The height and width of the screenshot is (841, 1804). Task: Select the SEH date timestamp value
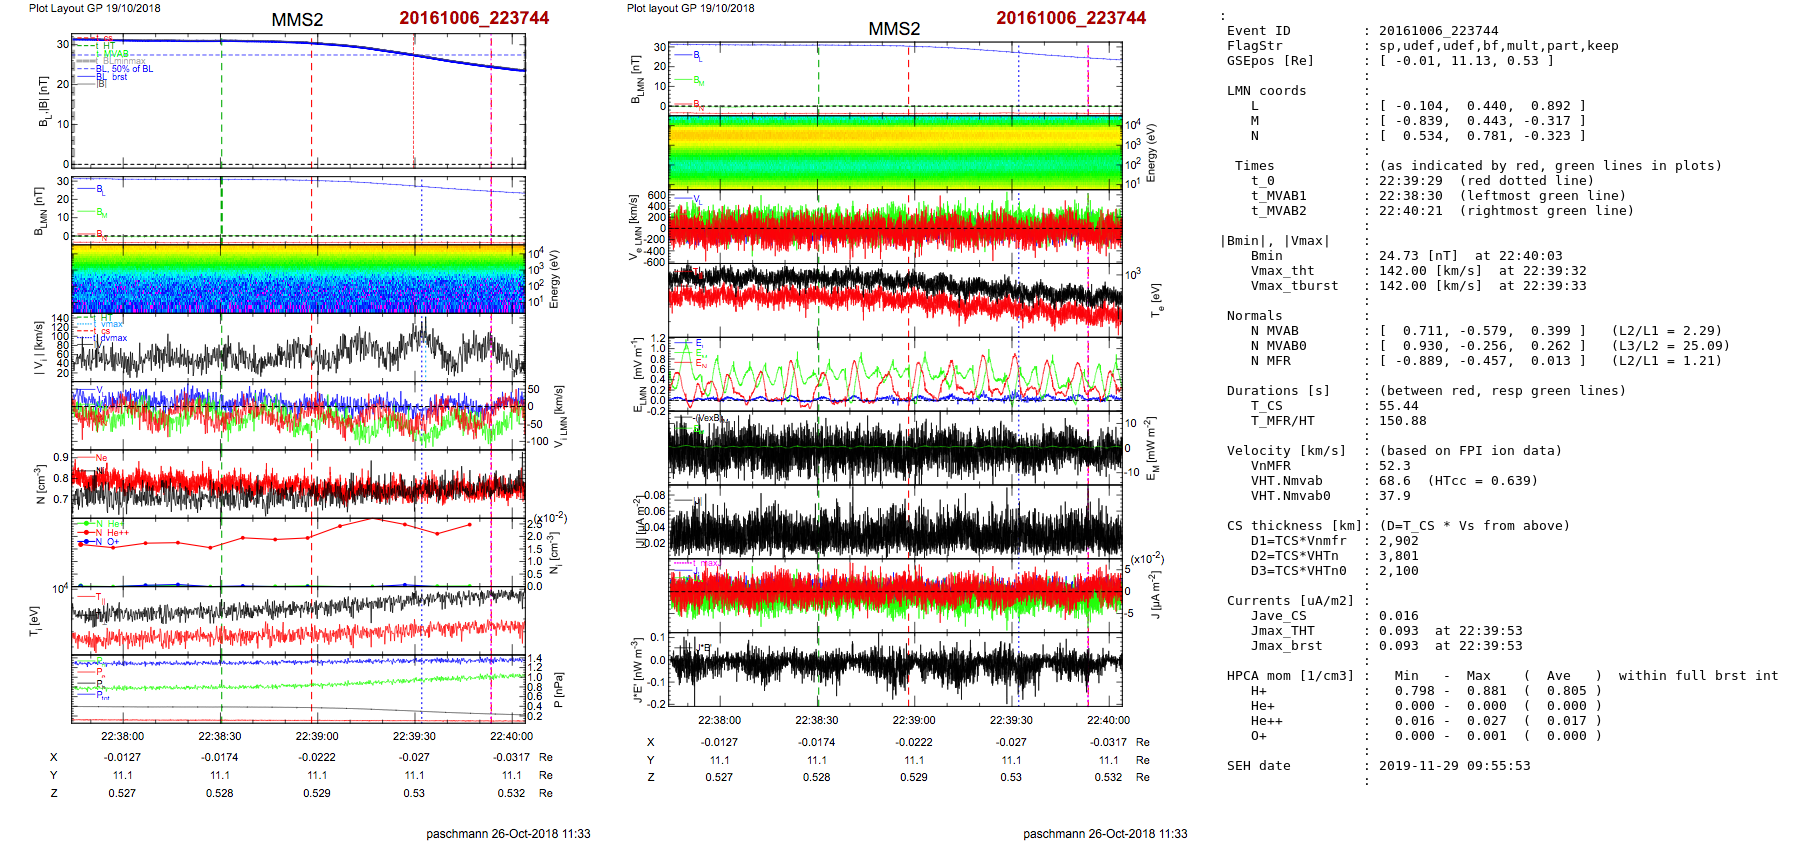pyautogui.click(x=1454, y=766)
